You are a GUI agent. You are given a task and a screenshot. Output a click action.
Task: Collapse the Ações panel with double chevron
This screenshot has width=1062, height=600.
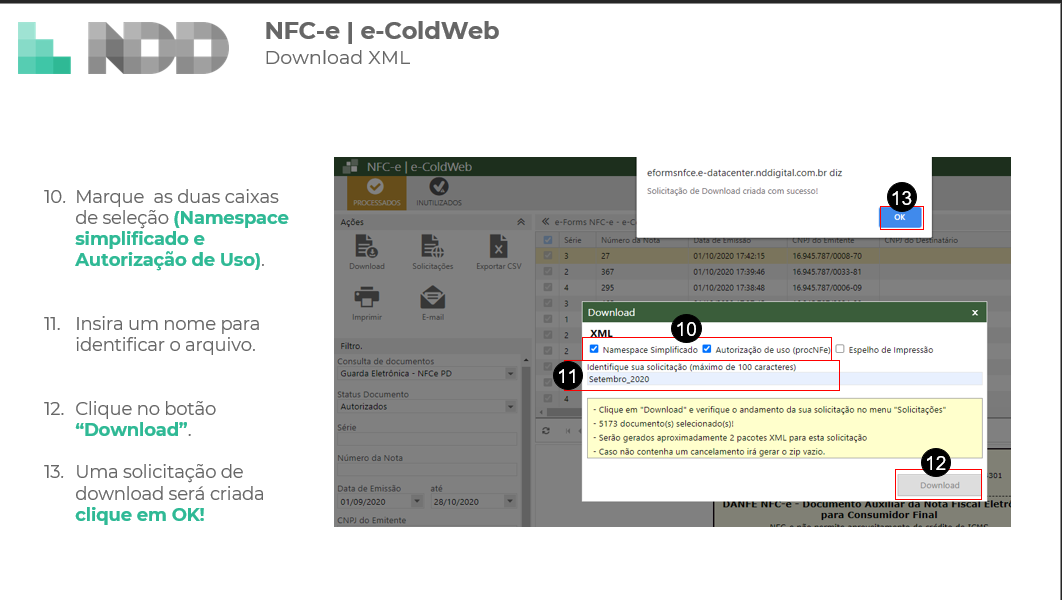pyautogui.click(x=521, y=222)
